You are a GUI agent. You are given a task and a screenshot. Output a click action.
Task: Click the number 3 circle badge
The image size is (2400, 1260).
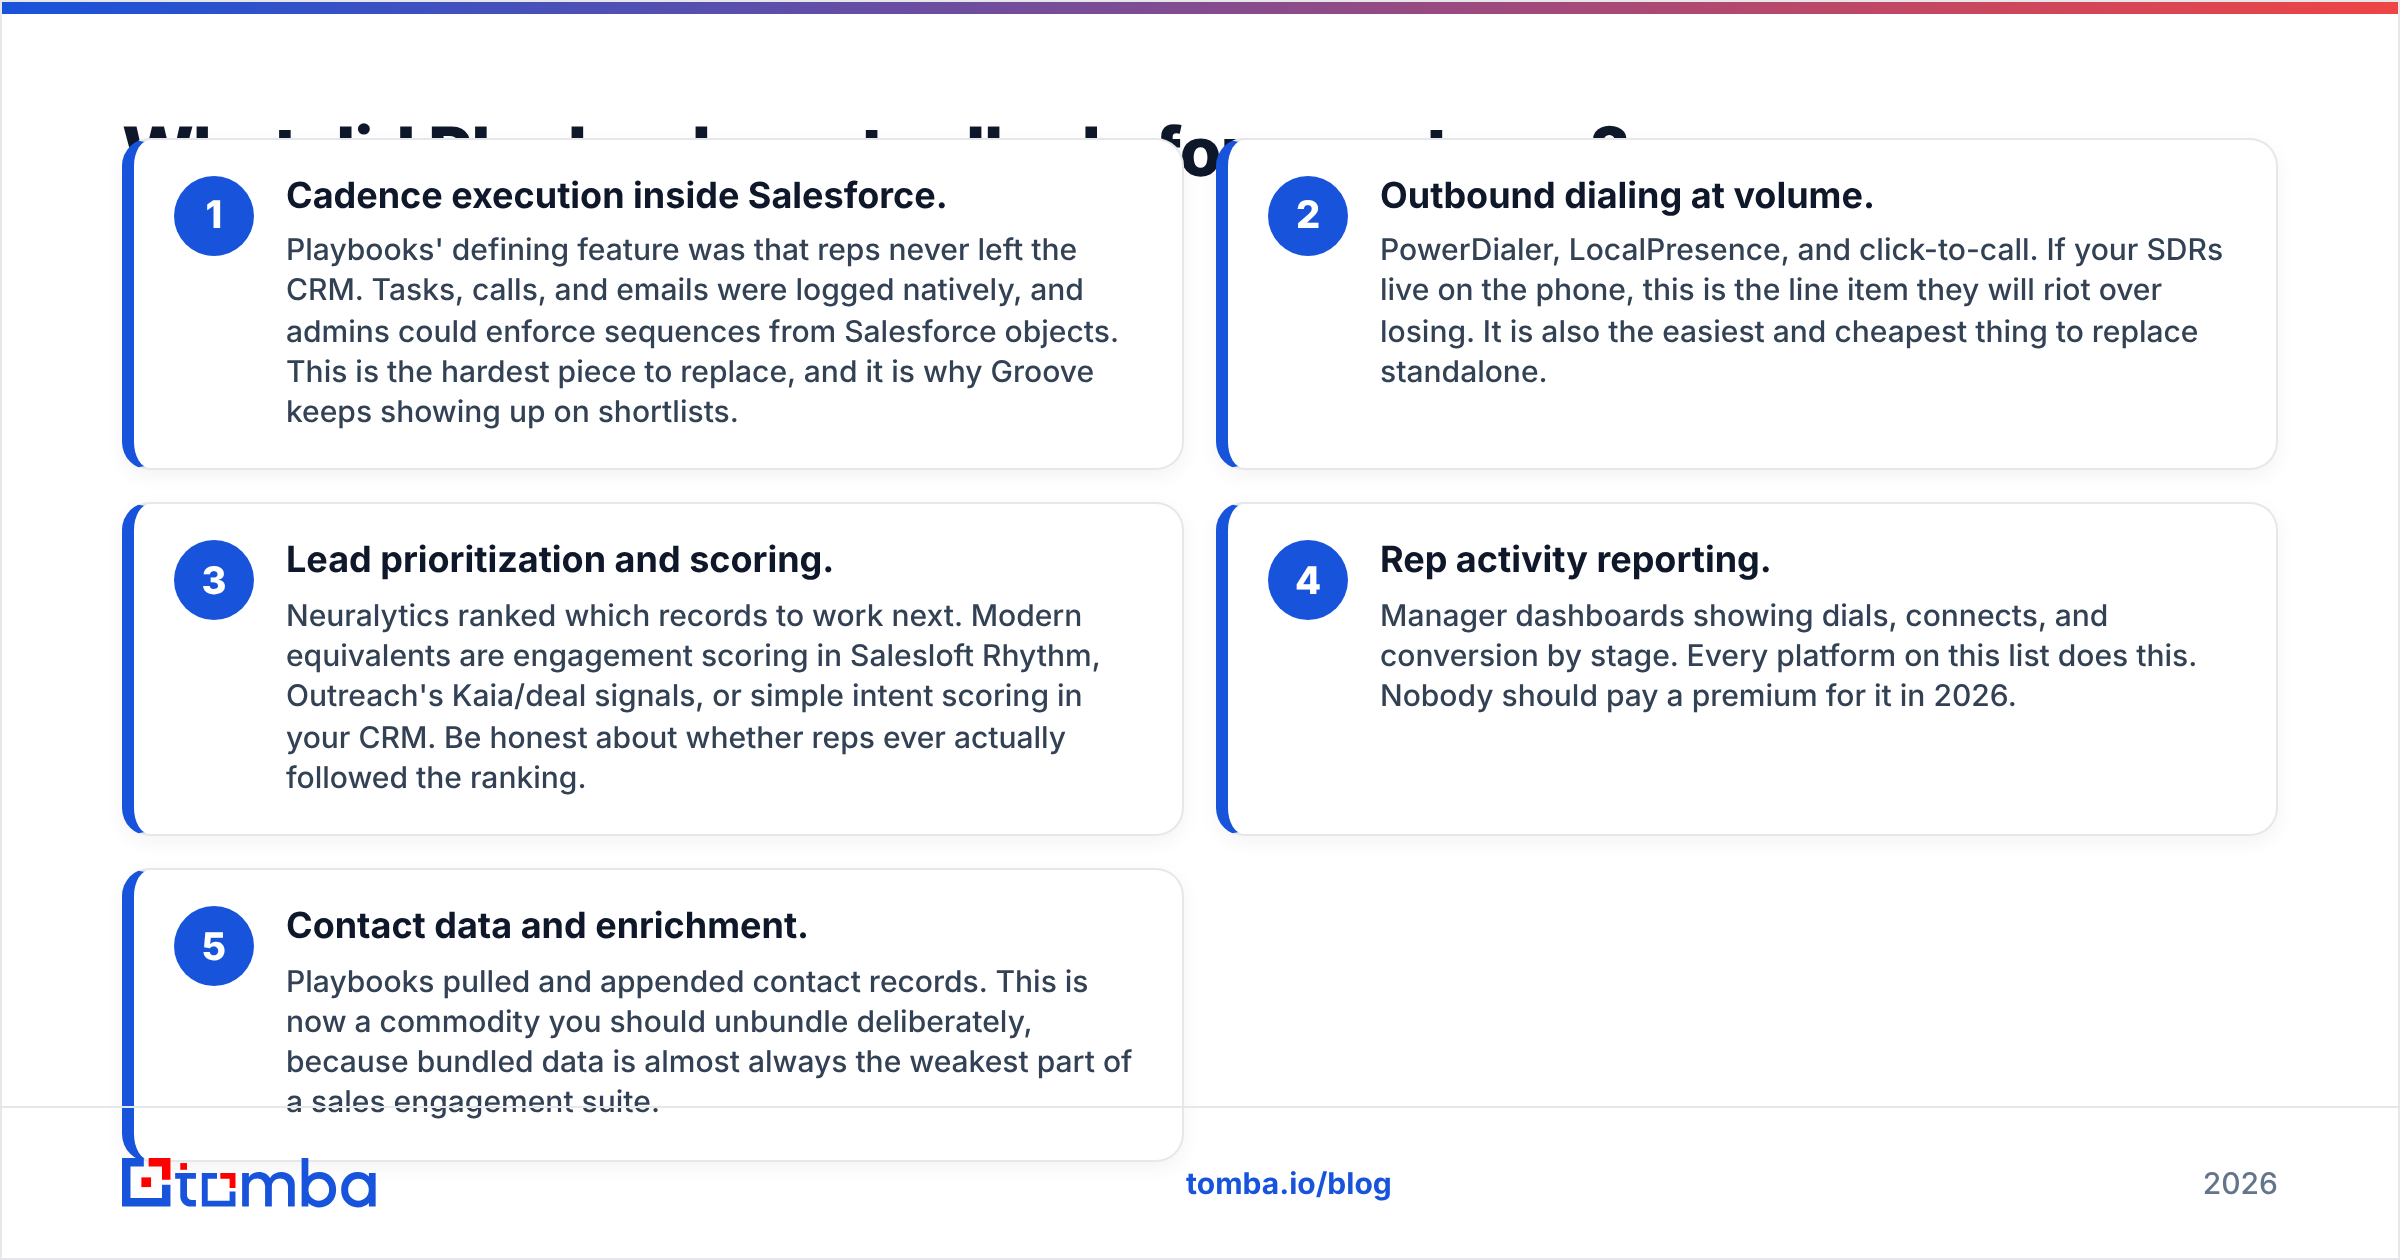(214, 580)
